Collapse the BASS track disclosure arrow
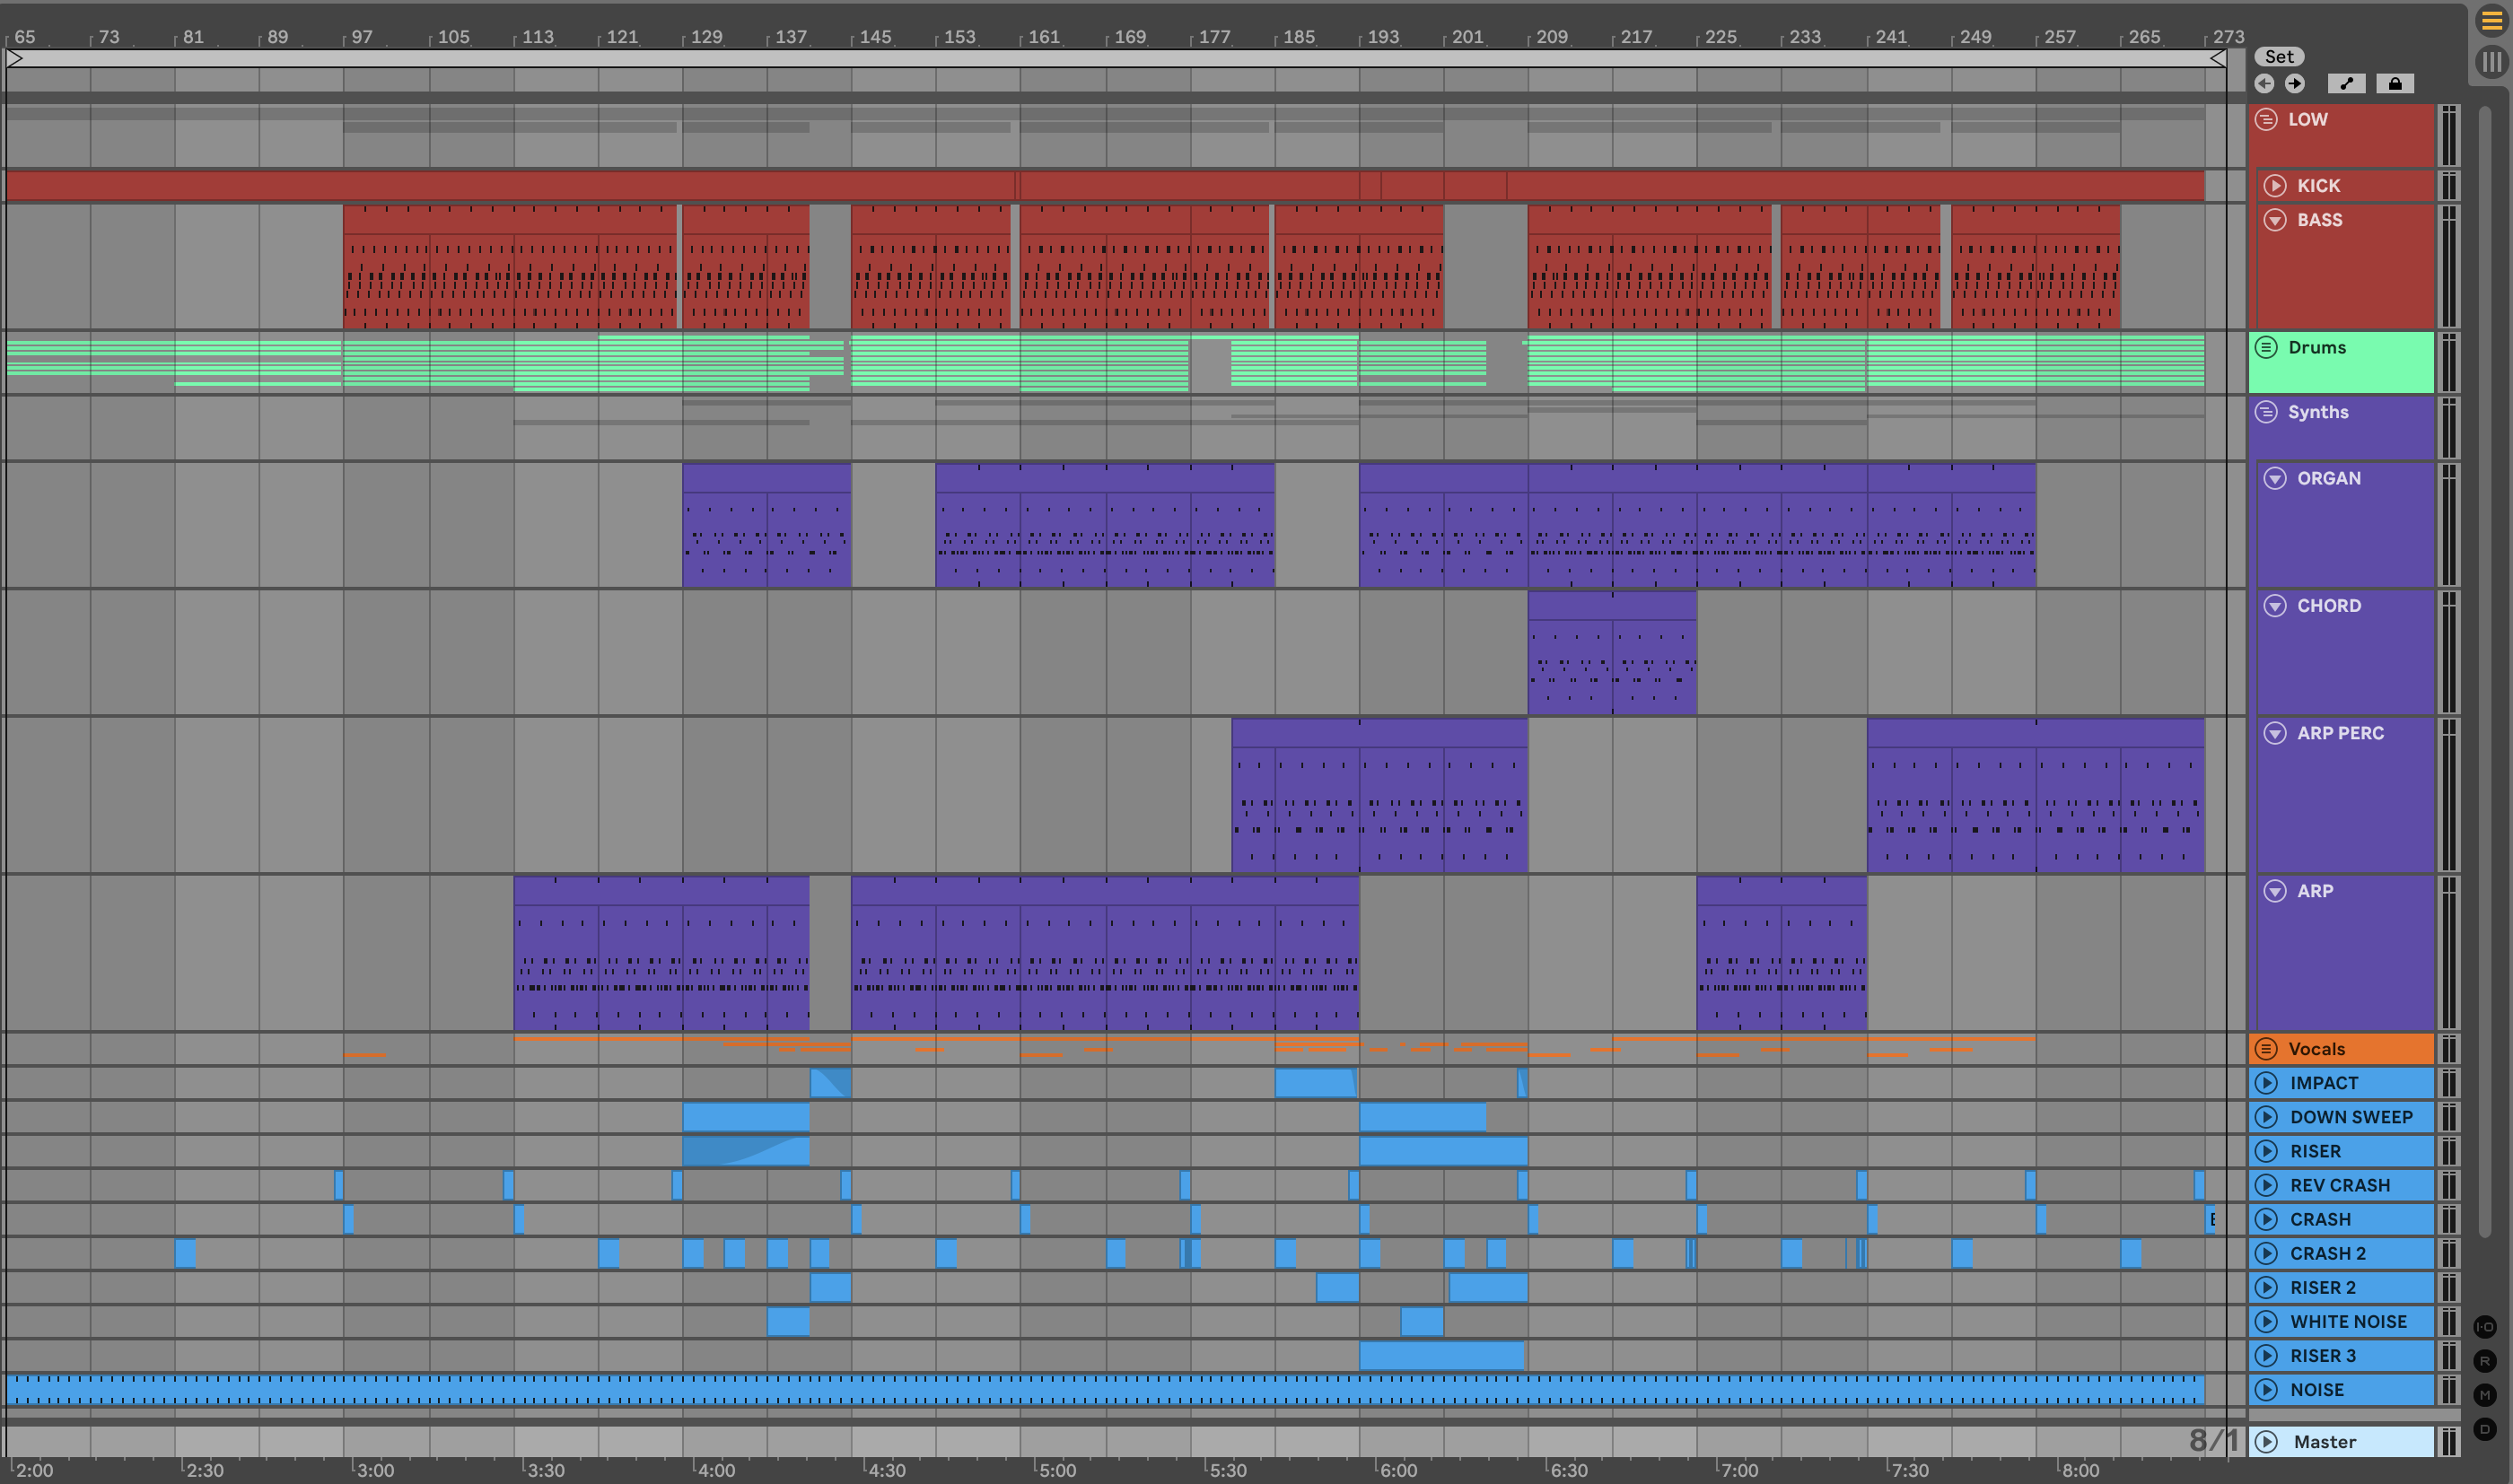2513x1484 pixels. [2275, 220]
